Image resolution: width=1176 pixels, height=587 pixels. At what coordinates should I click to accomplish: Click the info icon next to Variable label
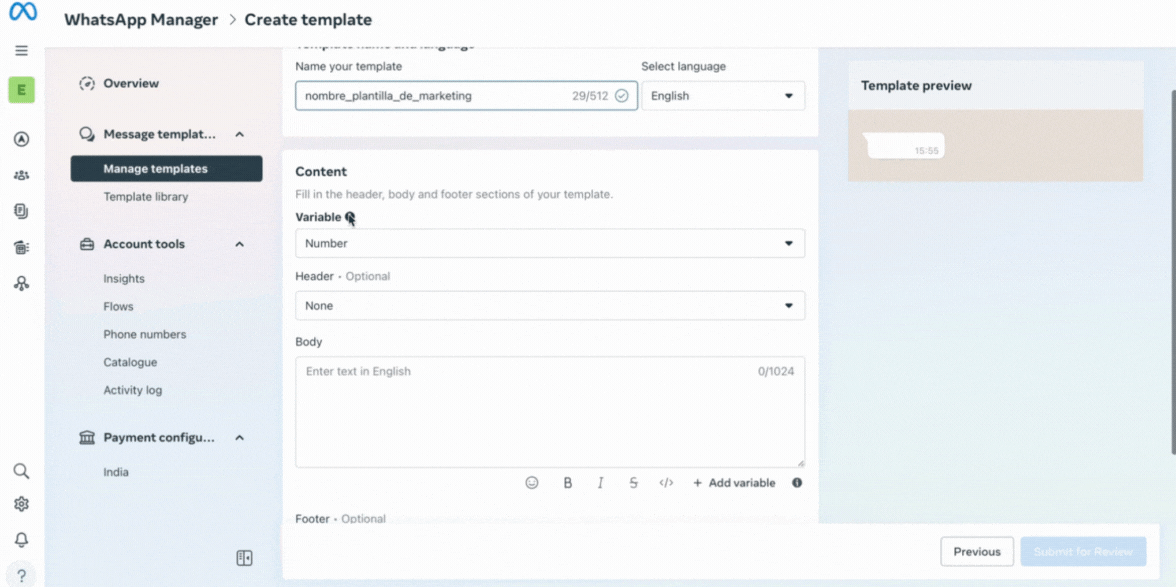click(350, 217)
